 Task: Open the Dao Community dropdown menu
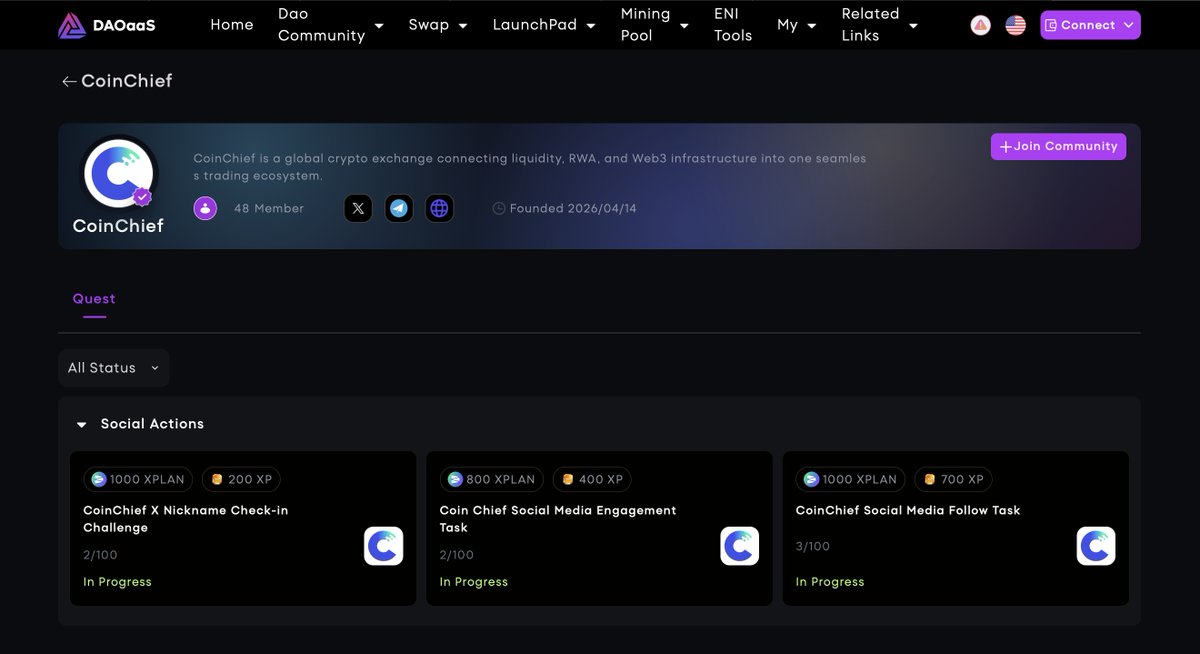(x=331, y=25)
